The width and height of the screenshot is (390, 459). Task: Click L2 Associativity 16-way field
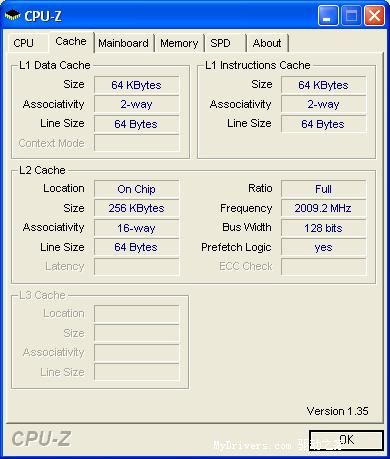[137, 228]
